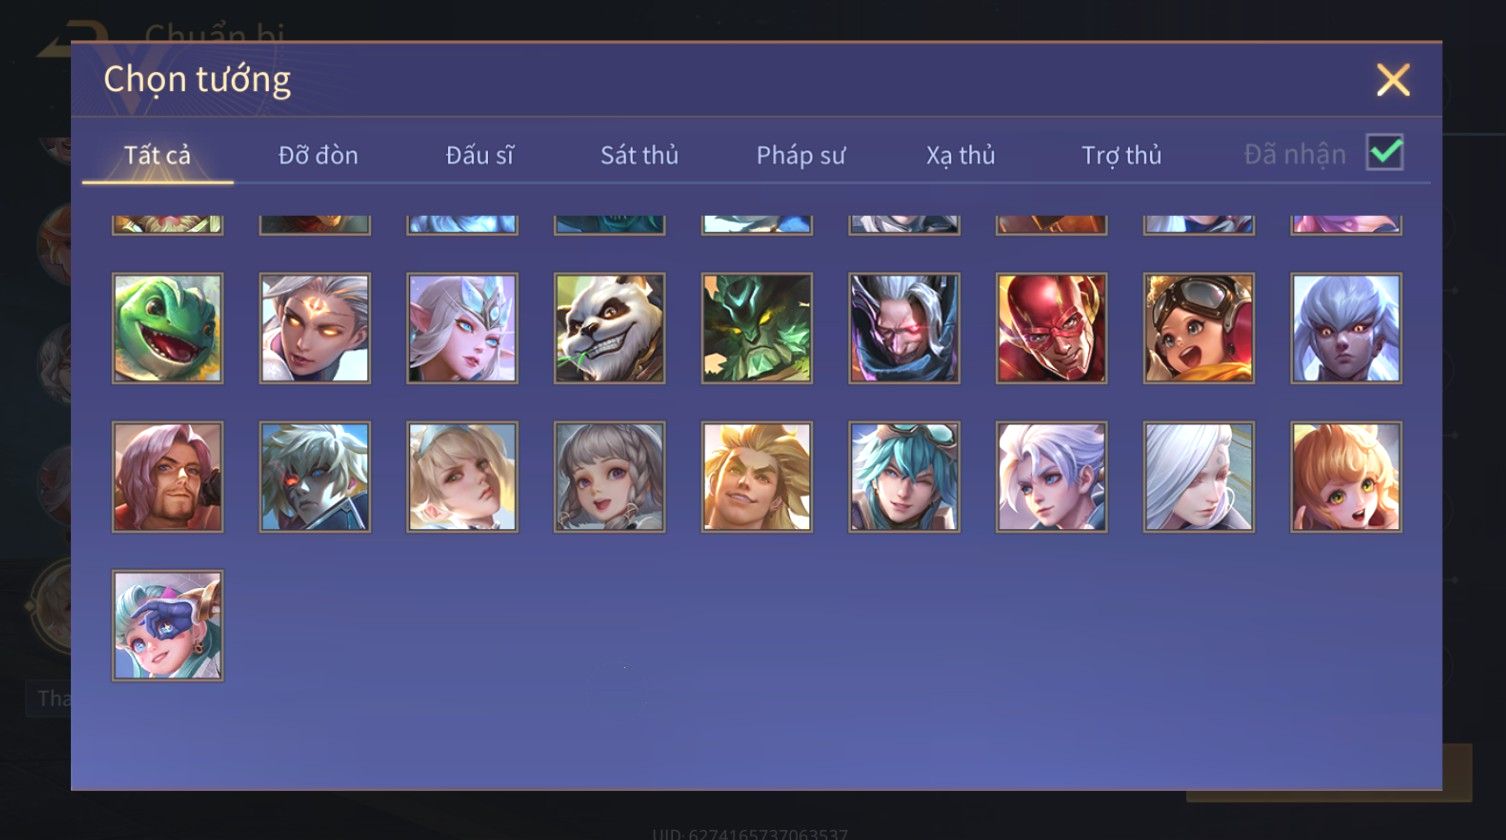
Task: Switch to the Trợ thủ tab
Action: coord(1121,155)
